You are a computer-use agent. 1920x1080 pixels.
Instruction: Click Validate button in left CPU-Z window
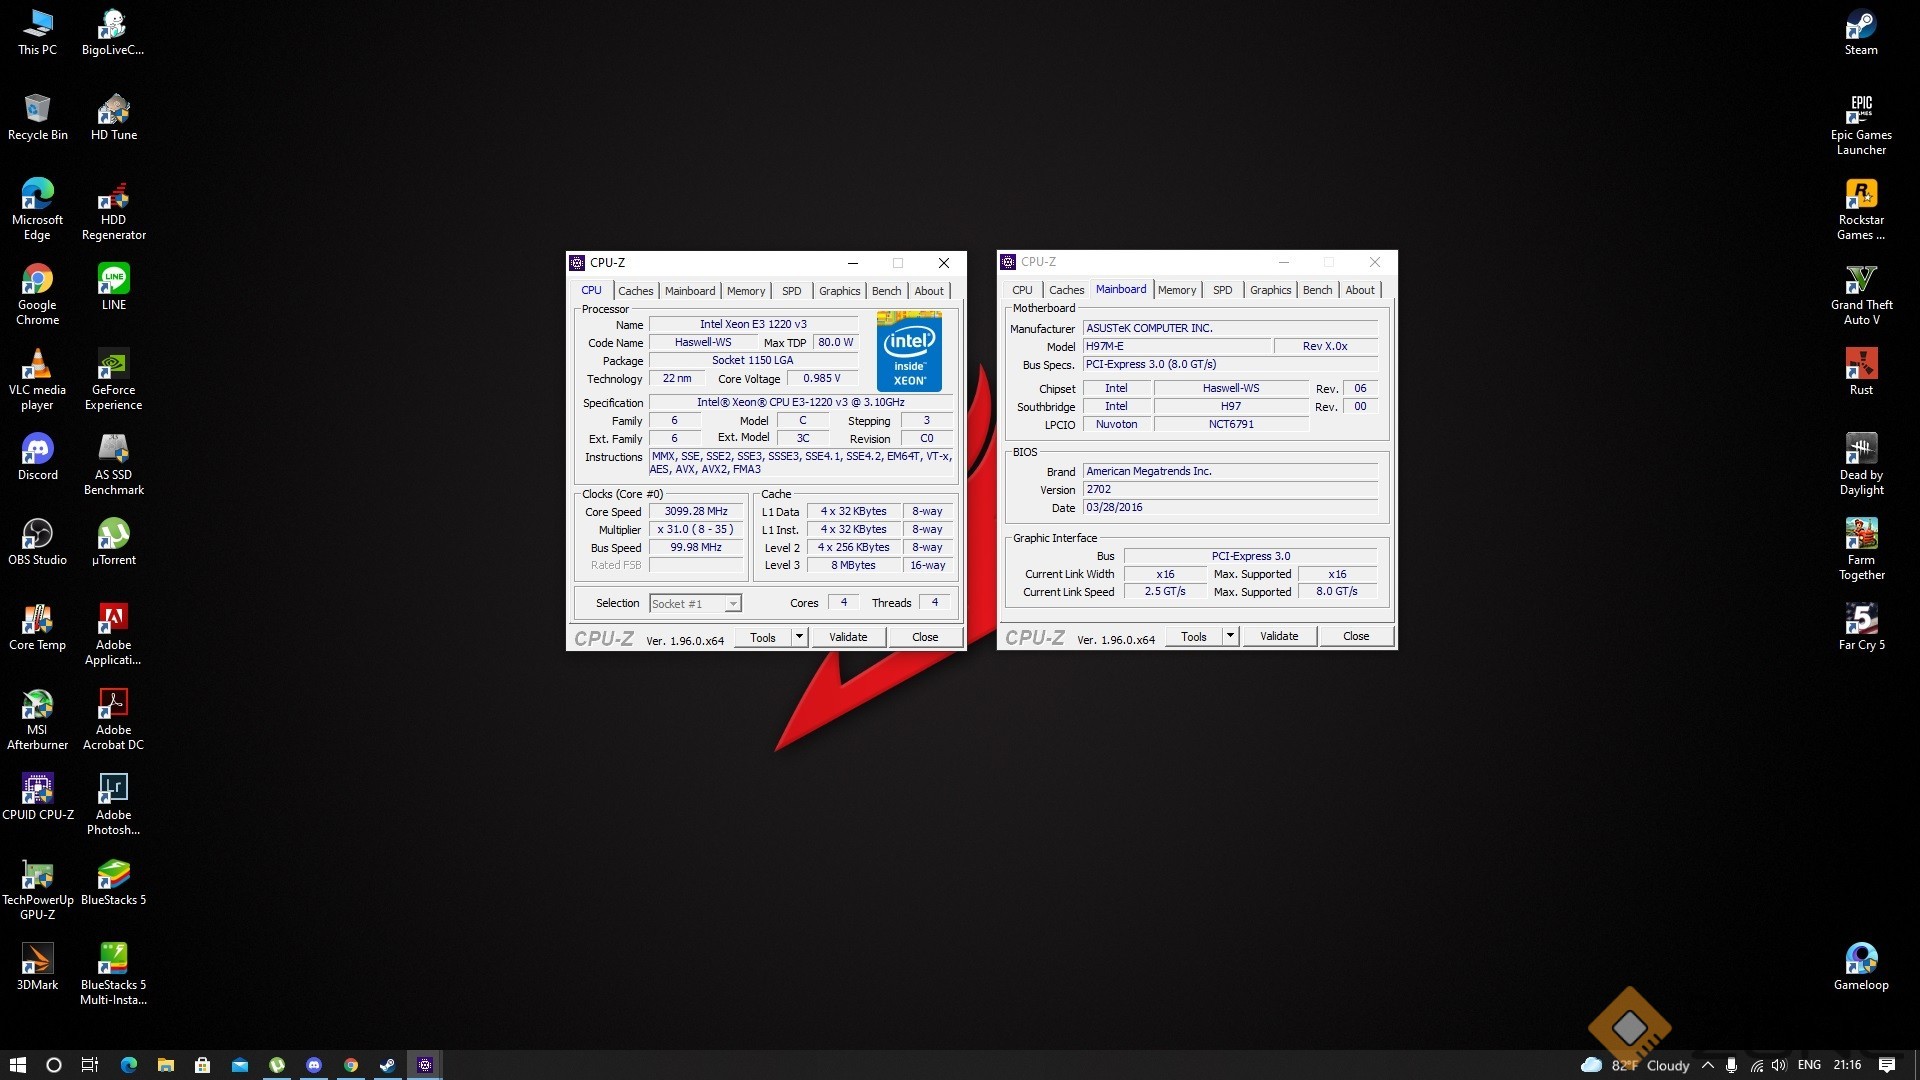tap(848, 637)
